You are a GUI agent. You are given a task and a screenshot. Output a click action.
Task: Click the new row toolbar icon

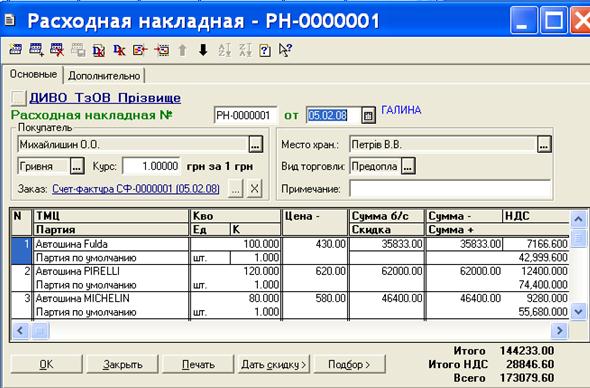pyautogui.click(x=16, y=49)
